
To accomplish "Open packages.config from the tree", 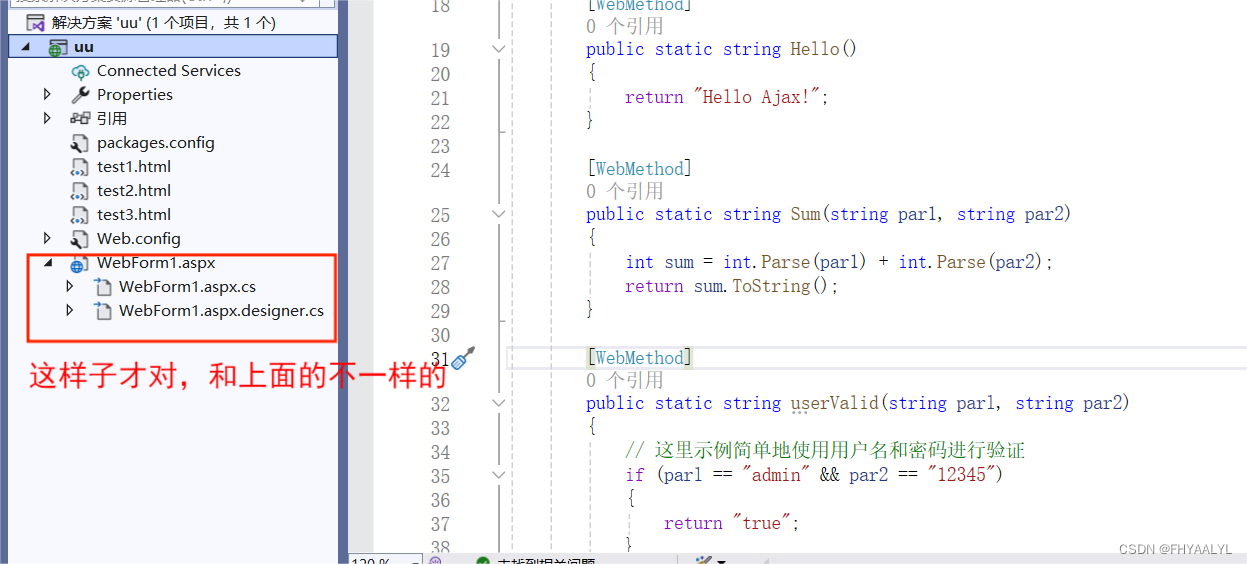I will point(156,143).
